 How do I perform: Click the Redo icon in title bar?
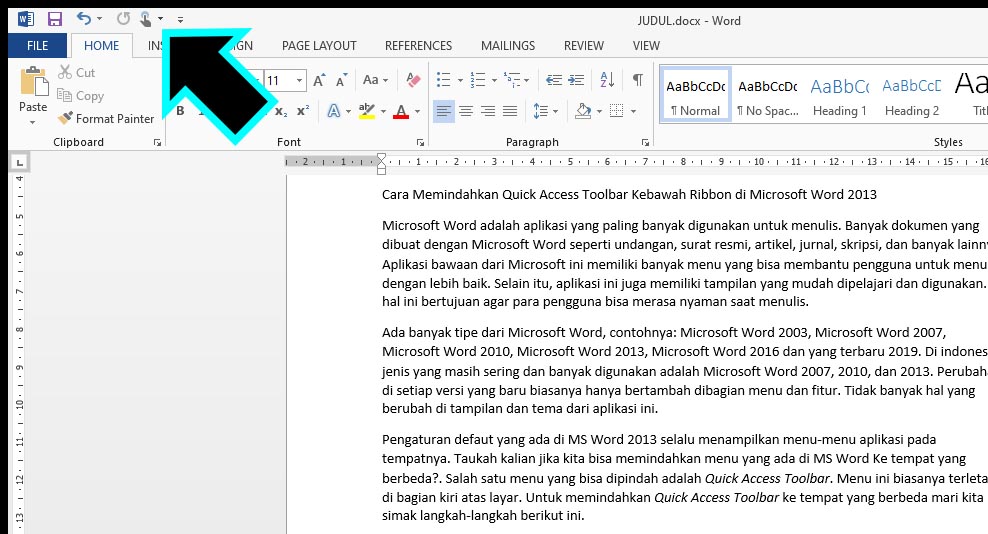124,18
